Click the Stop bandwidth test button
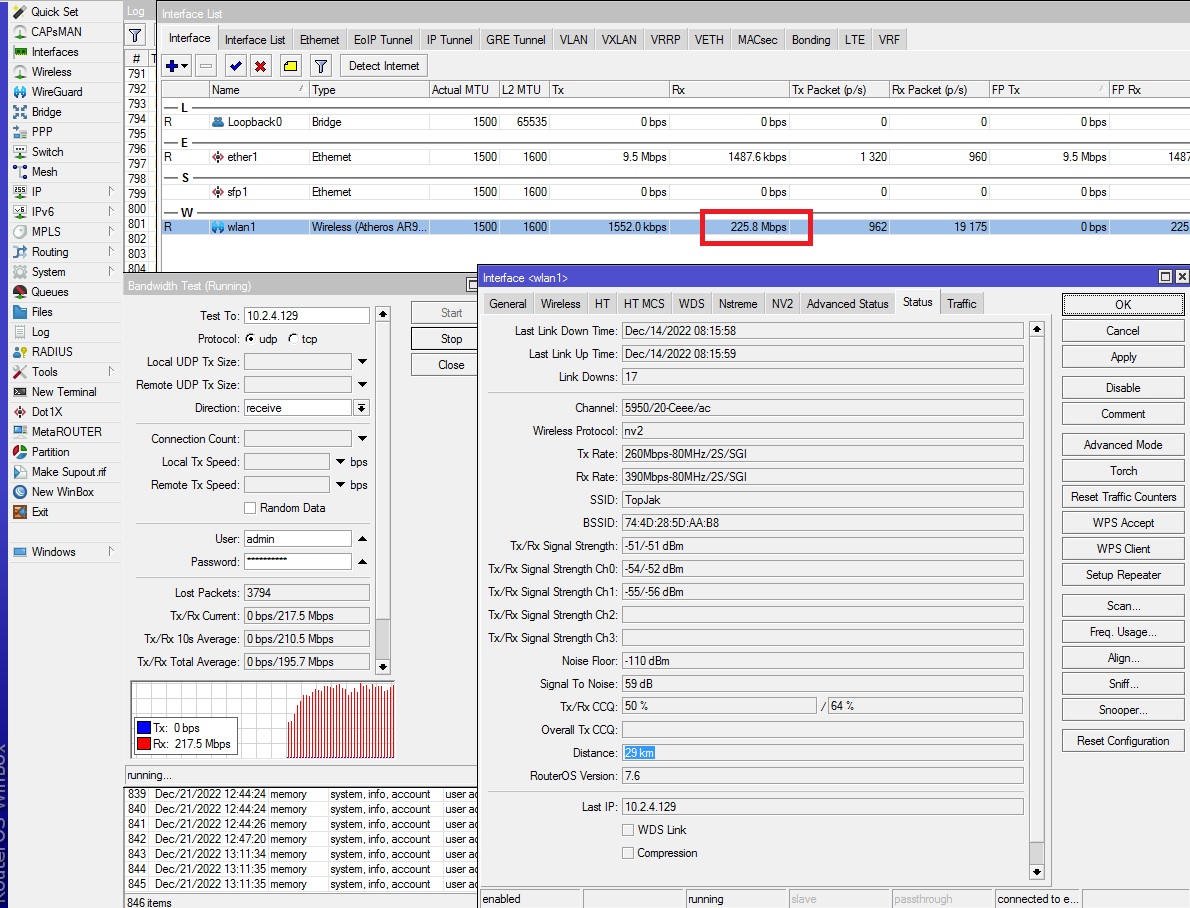The height and width of the screenshot is (908, 1190). click(451, 339)
